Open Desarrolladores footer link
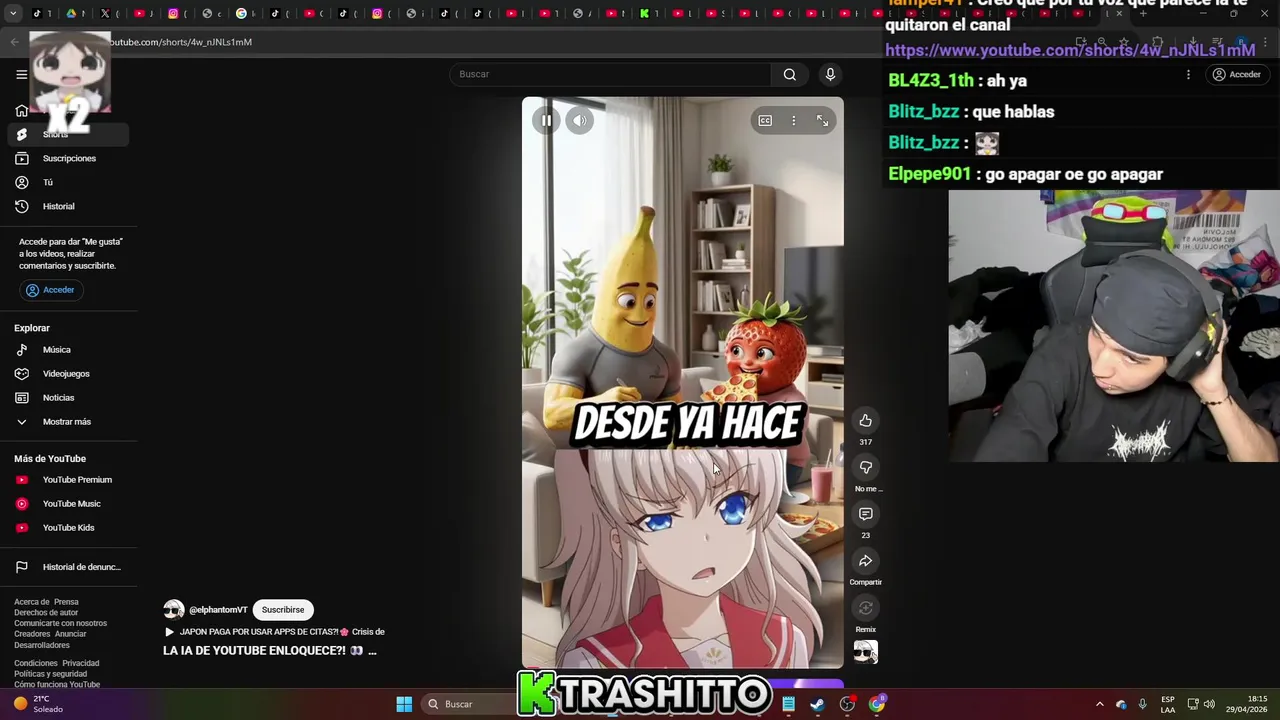Screen dimensions: 1280x720 [42, 645]
